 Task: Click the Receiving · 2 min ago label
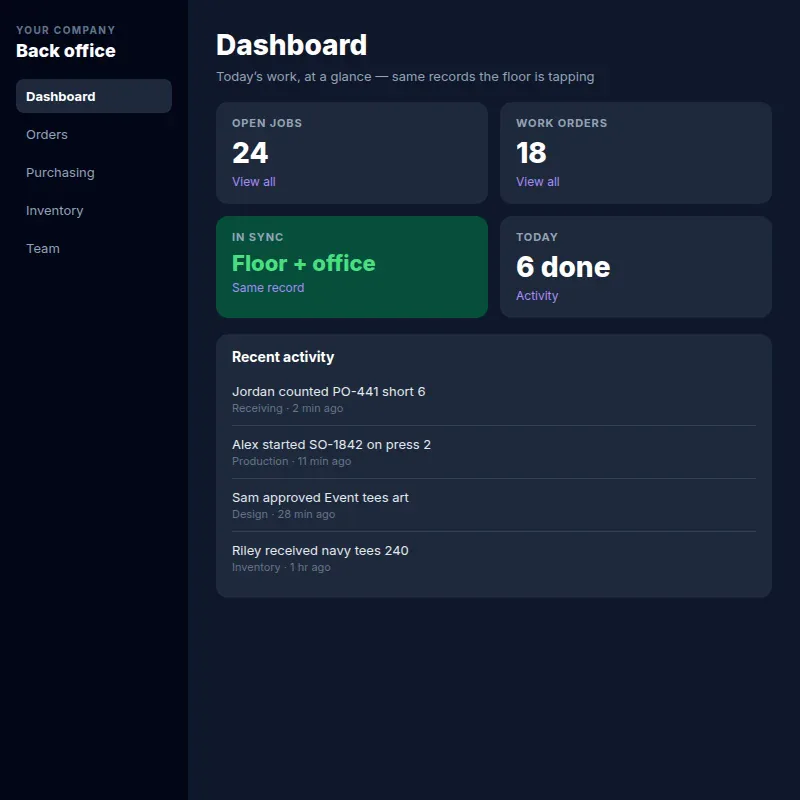click(288, 408)
